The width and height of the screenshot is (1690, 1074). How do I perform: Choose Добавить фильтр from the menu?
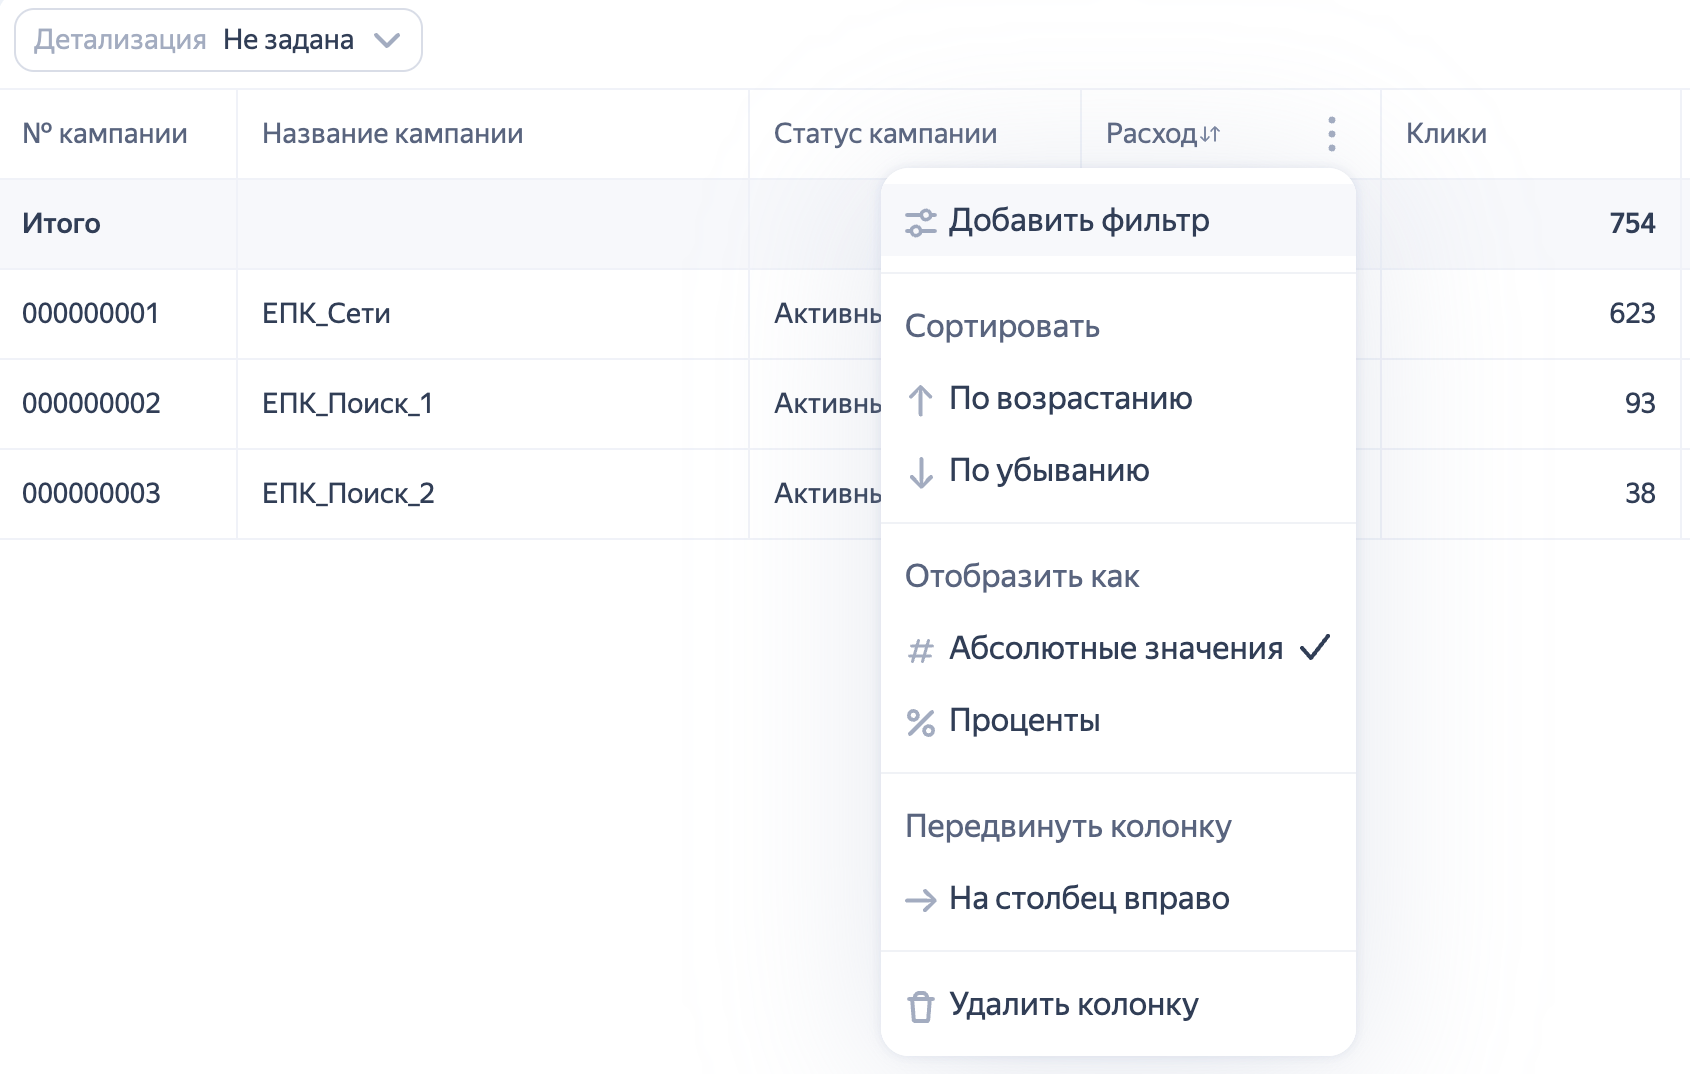tap(1078, 221)
